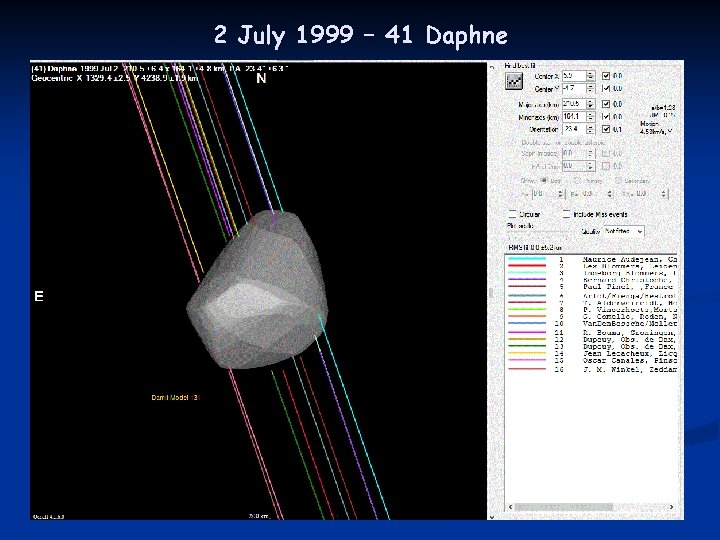Click the Center Y value field
720x540 pixels.
(574, 88)
